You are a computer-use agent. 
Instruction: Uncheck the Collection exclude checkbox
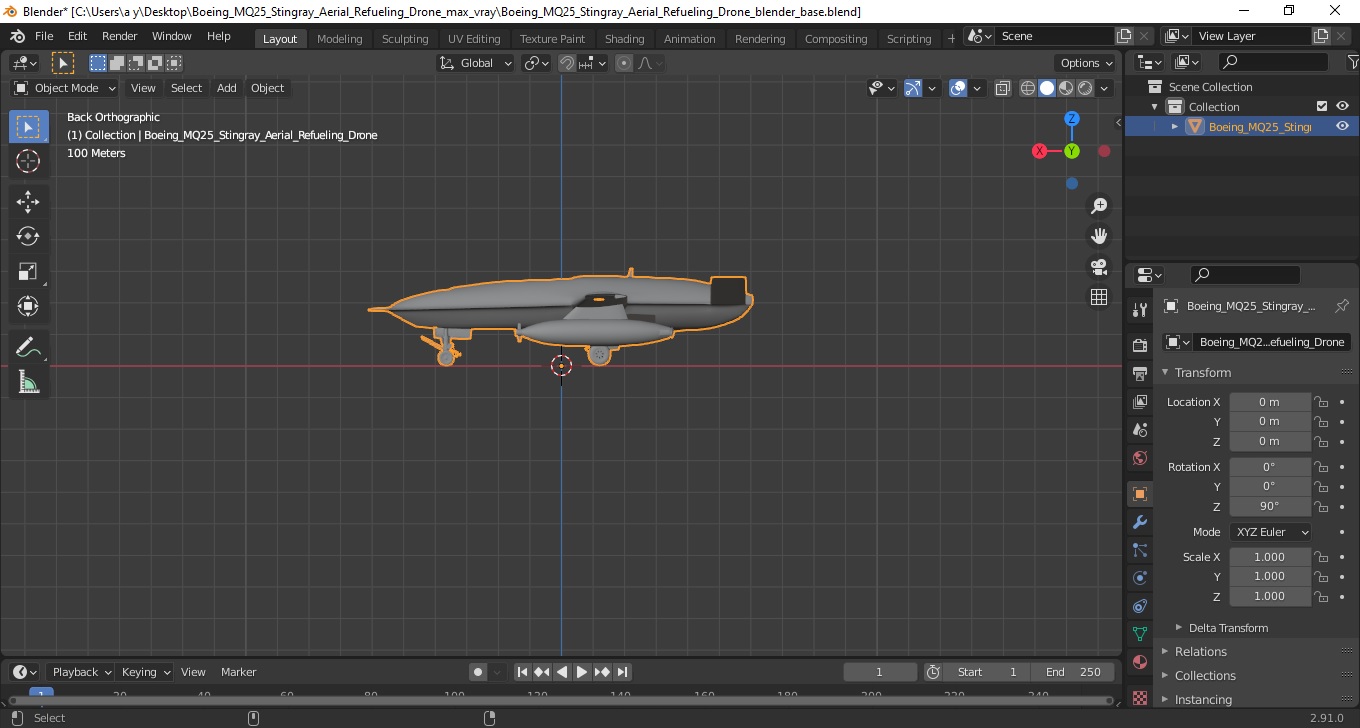coord(1322,107)
